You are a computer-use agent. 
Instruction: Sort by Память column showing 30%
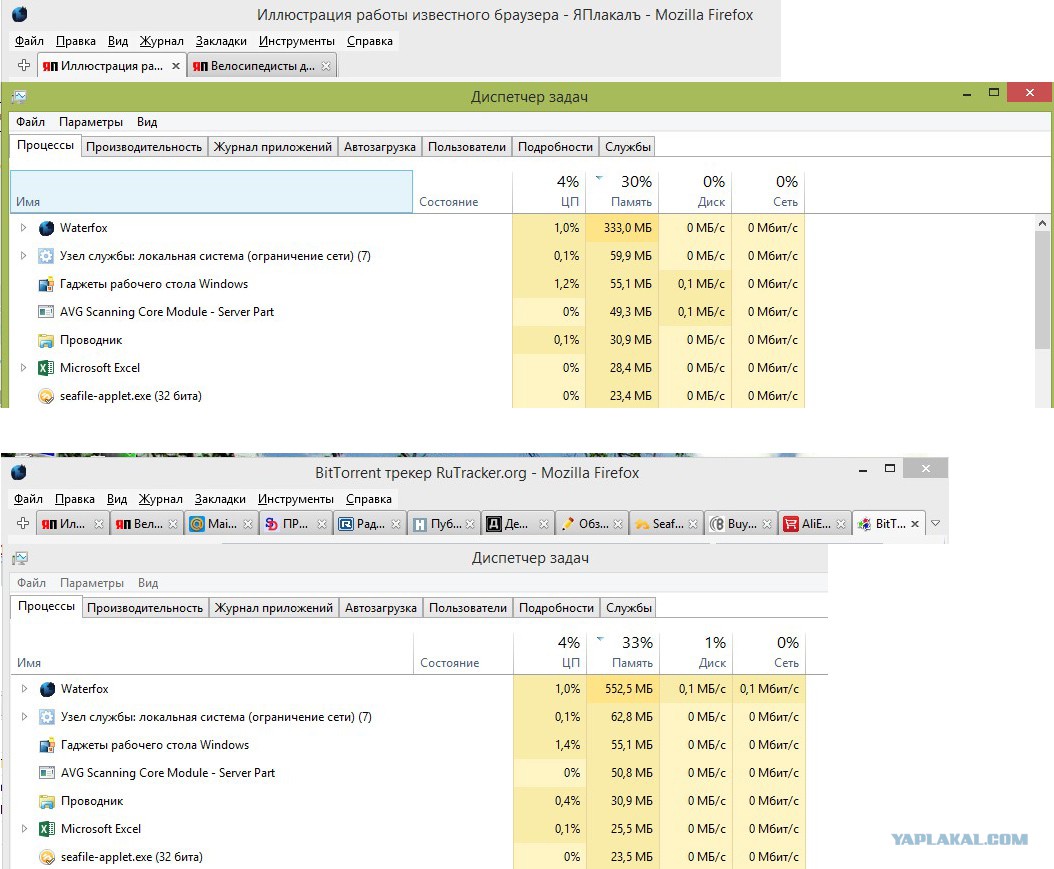click(x=622, y=192)
